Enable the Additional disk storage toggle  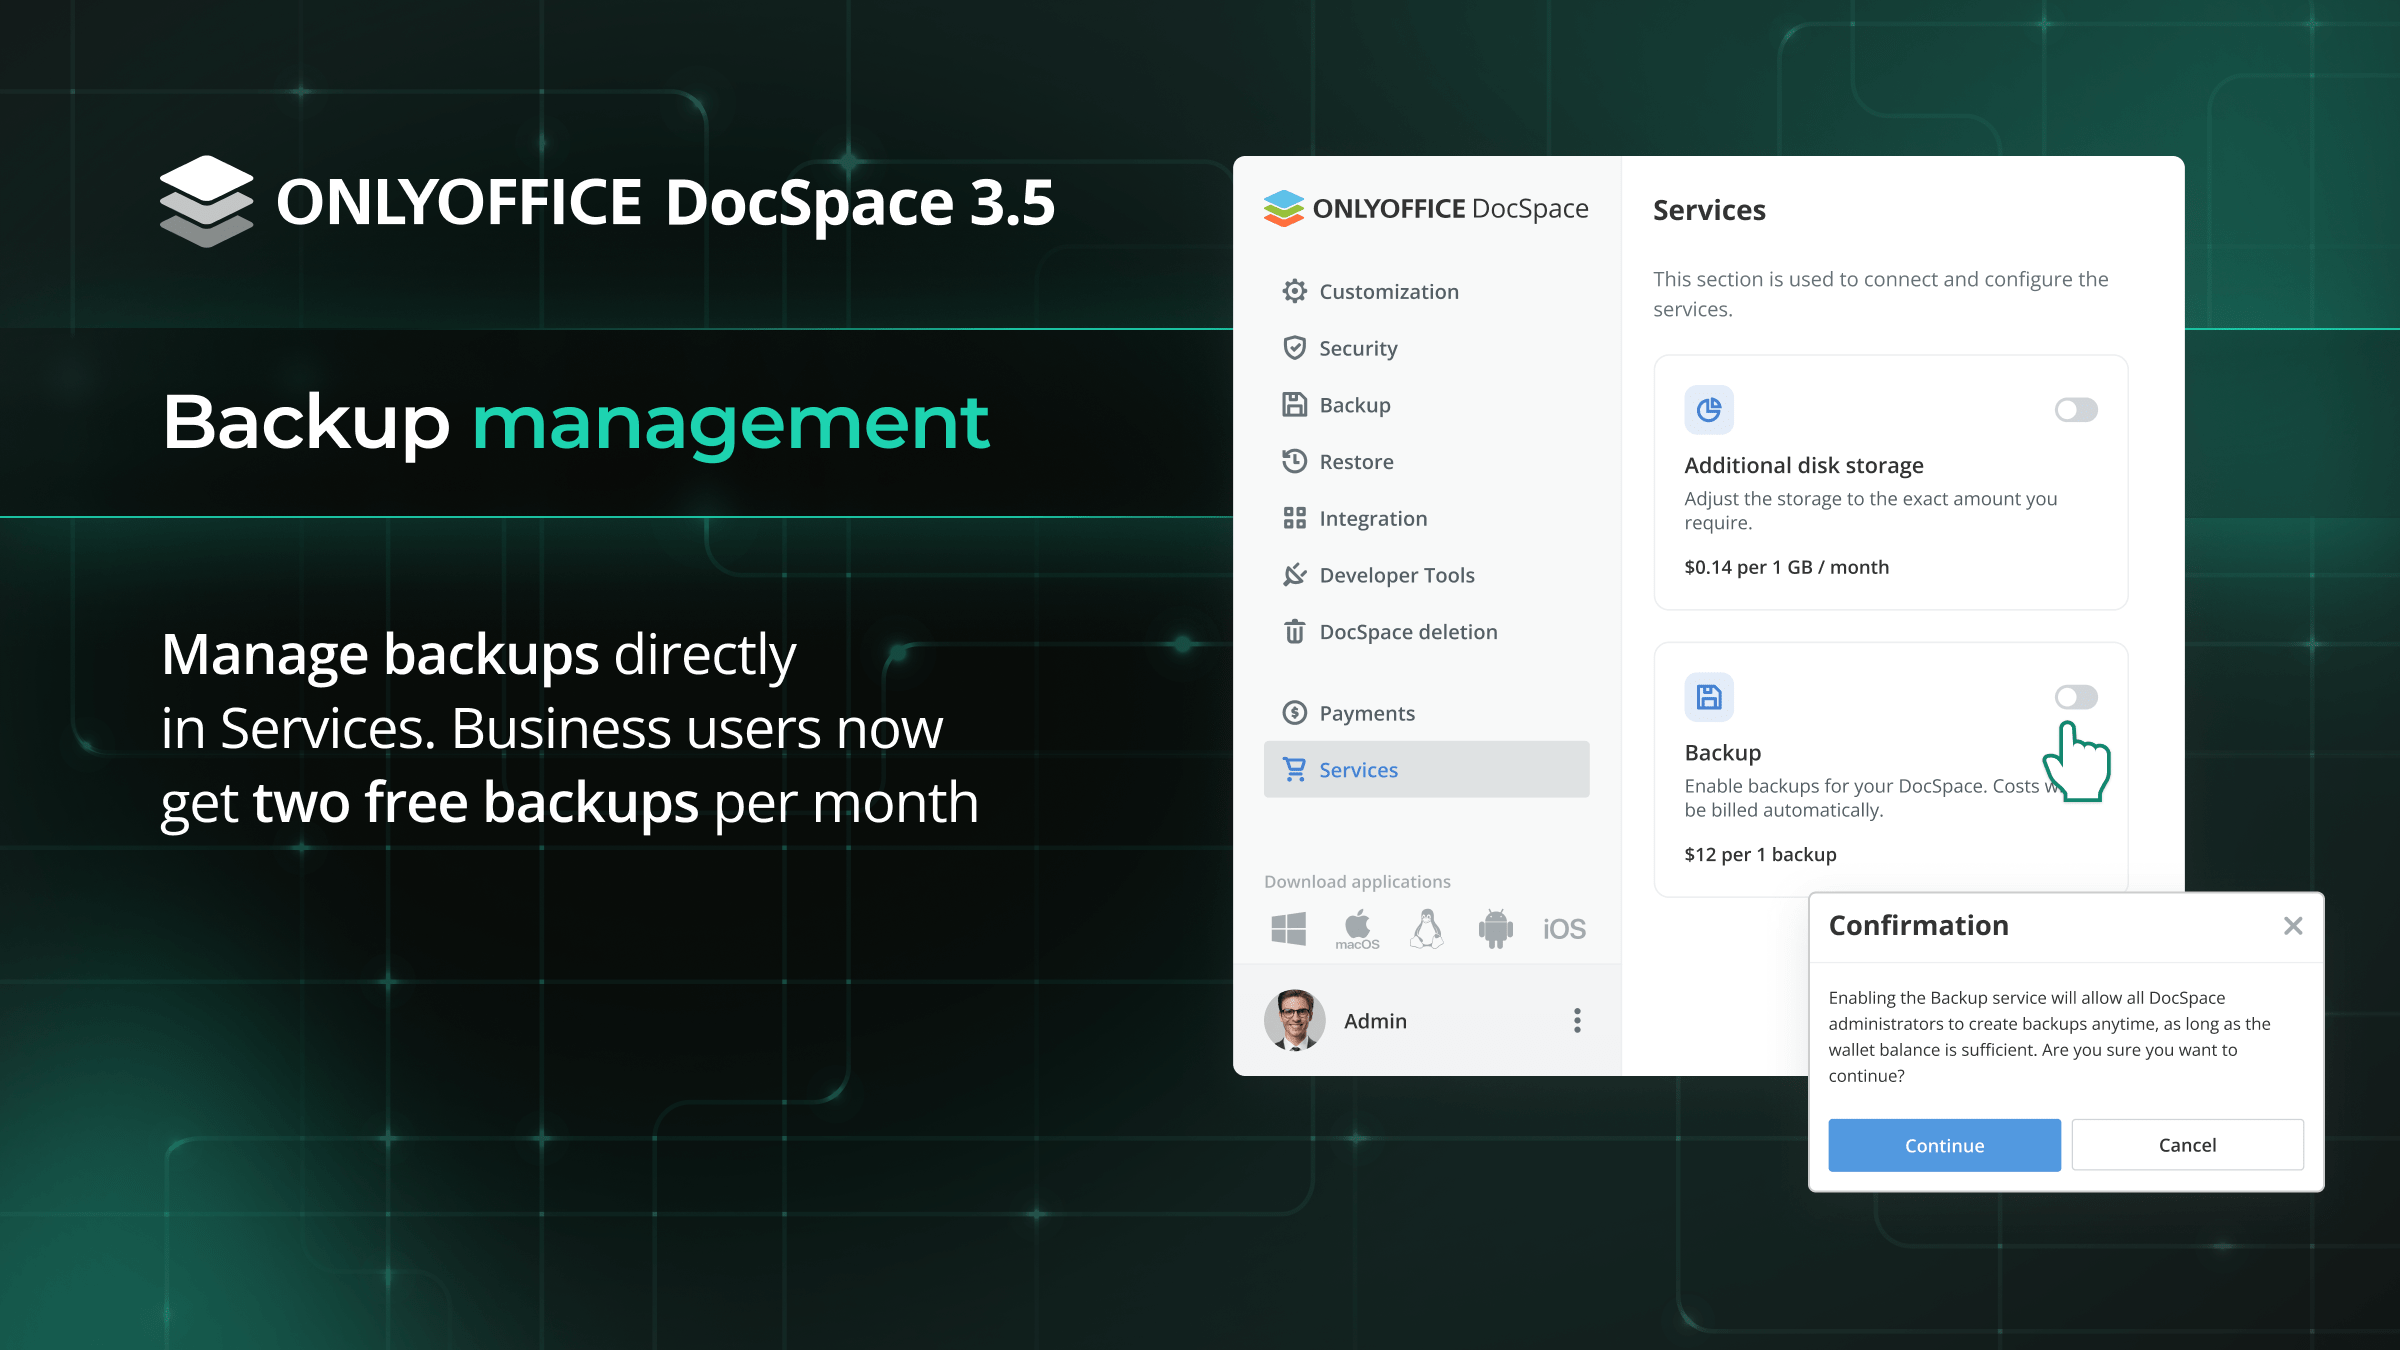click(x=2076, y=410)
